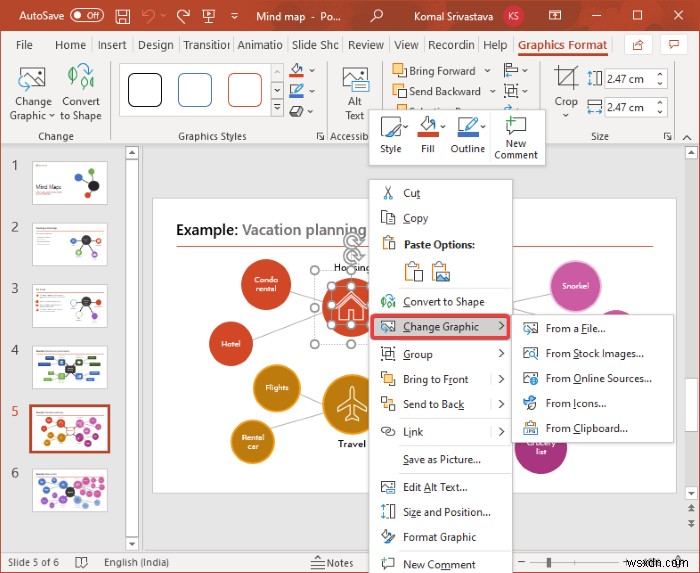Click the house graphic on the slide
The width and height of the screenshot is (700, 573).
point(350,307)
